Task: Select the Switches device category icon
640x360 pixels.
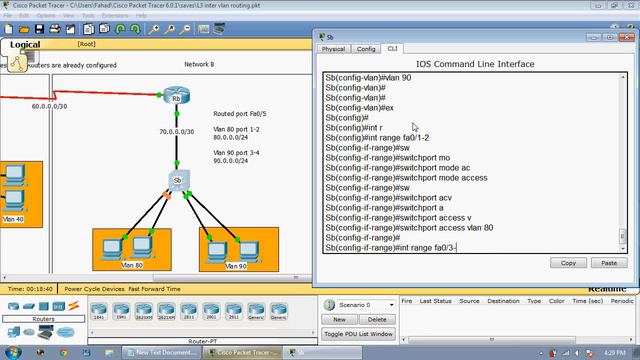Action: click(29, 306)
